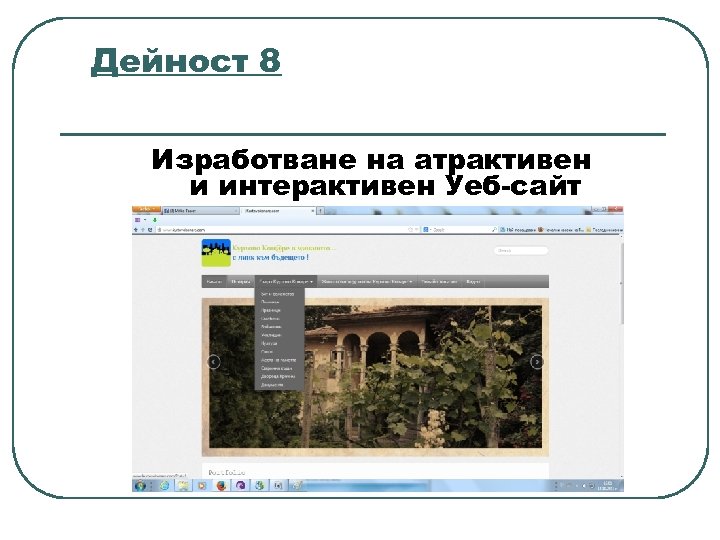Click the site logo with the city silhouette
This screenshot has height=540, width=720.
[x=216, y=253]
